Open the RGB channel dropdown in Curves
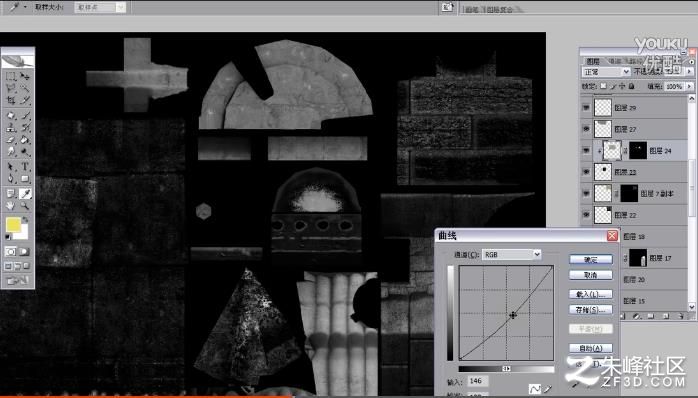The width and height of the screenshot is (698, 398). (512, 254)
